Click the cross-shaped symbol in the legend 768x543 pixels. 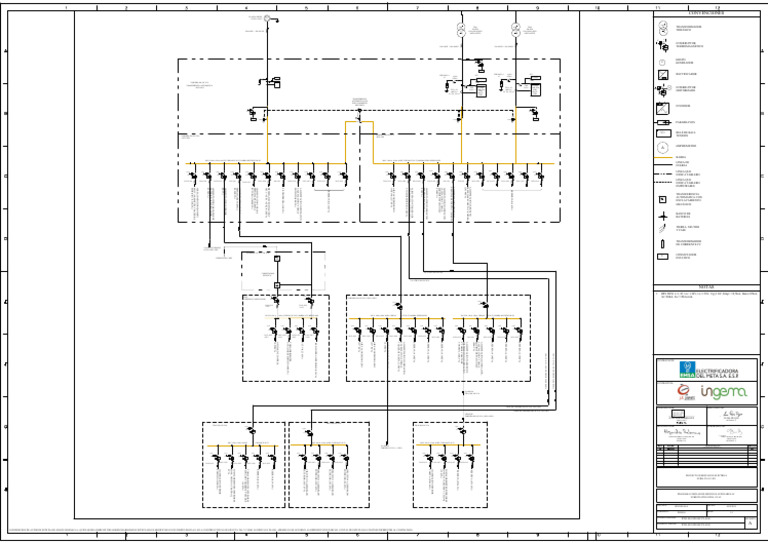[x=662, y=216]
